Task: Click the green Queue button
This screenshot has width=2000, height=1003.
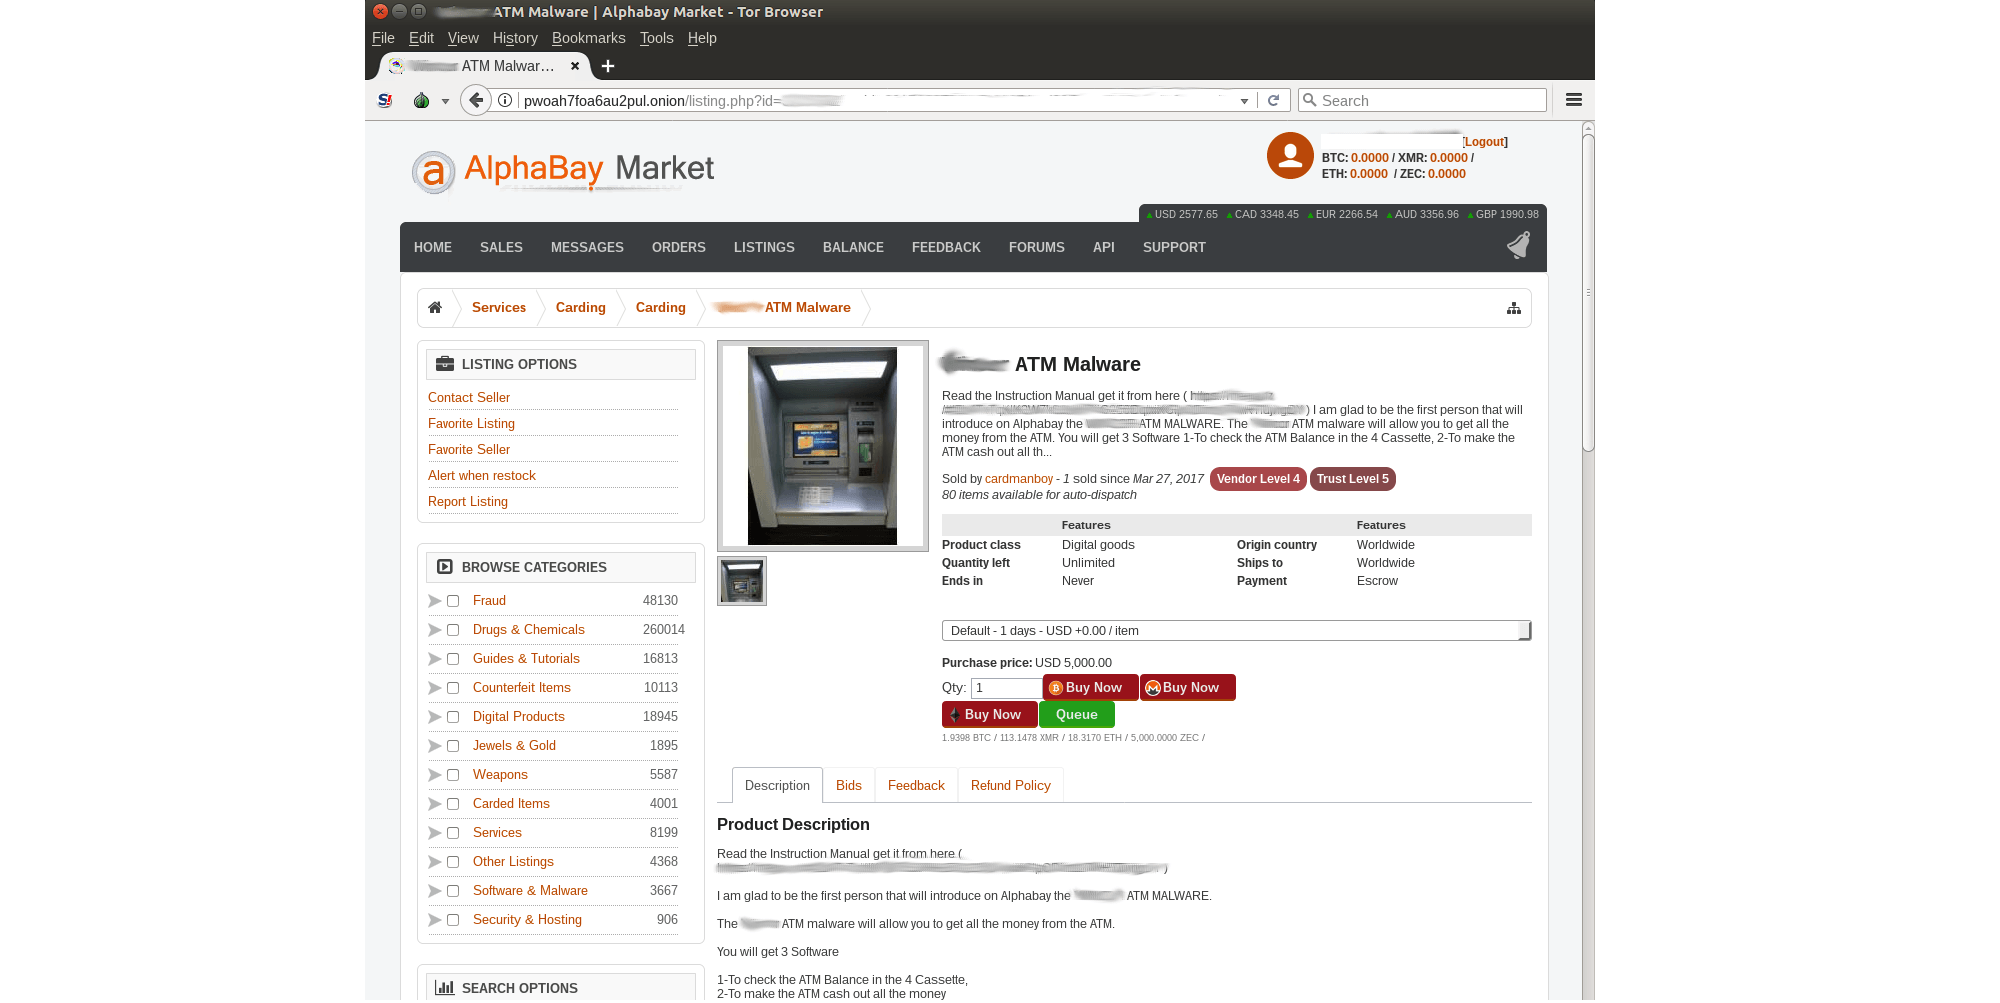Action: tap(1076, 715)
